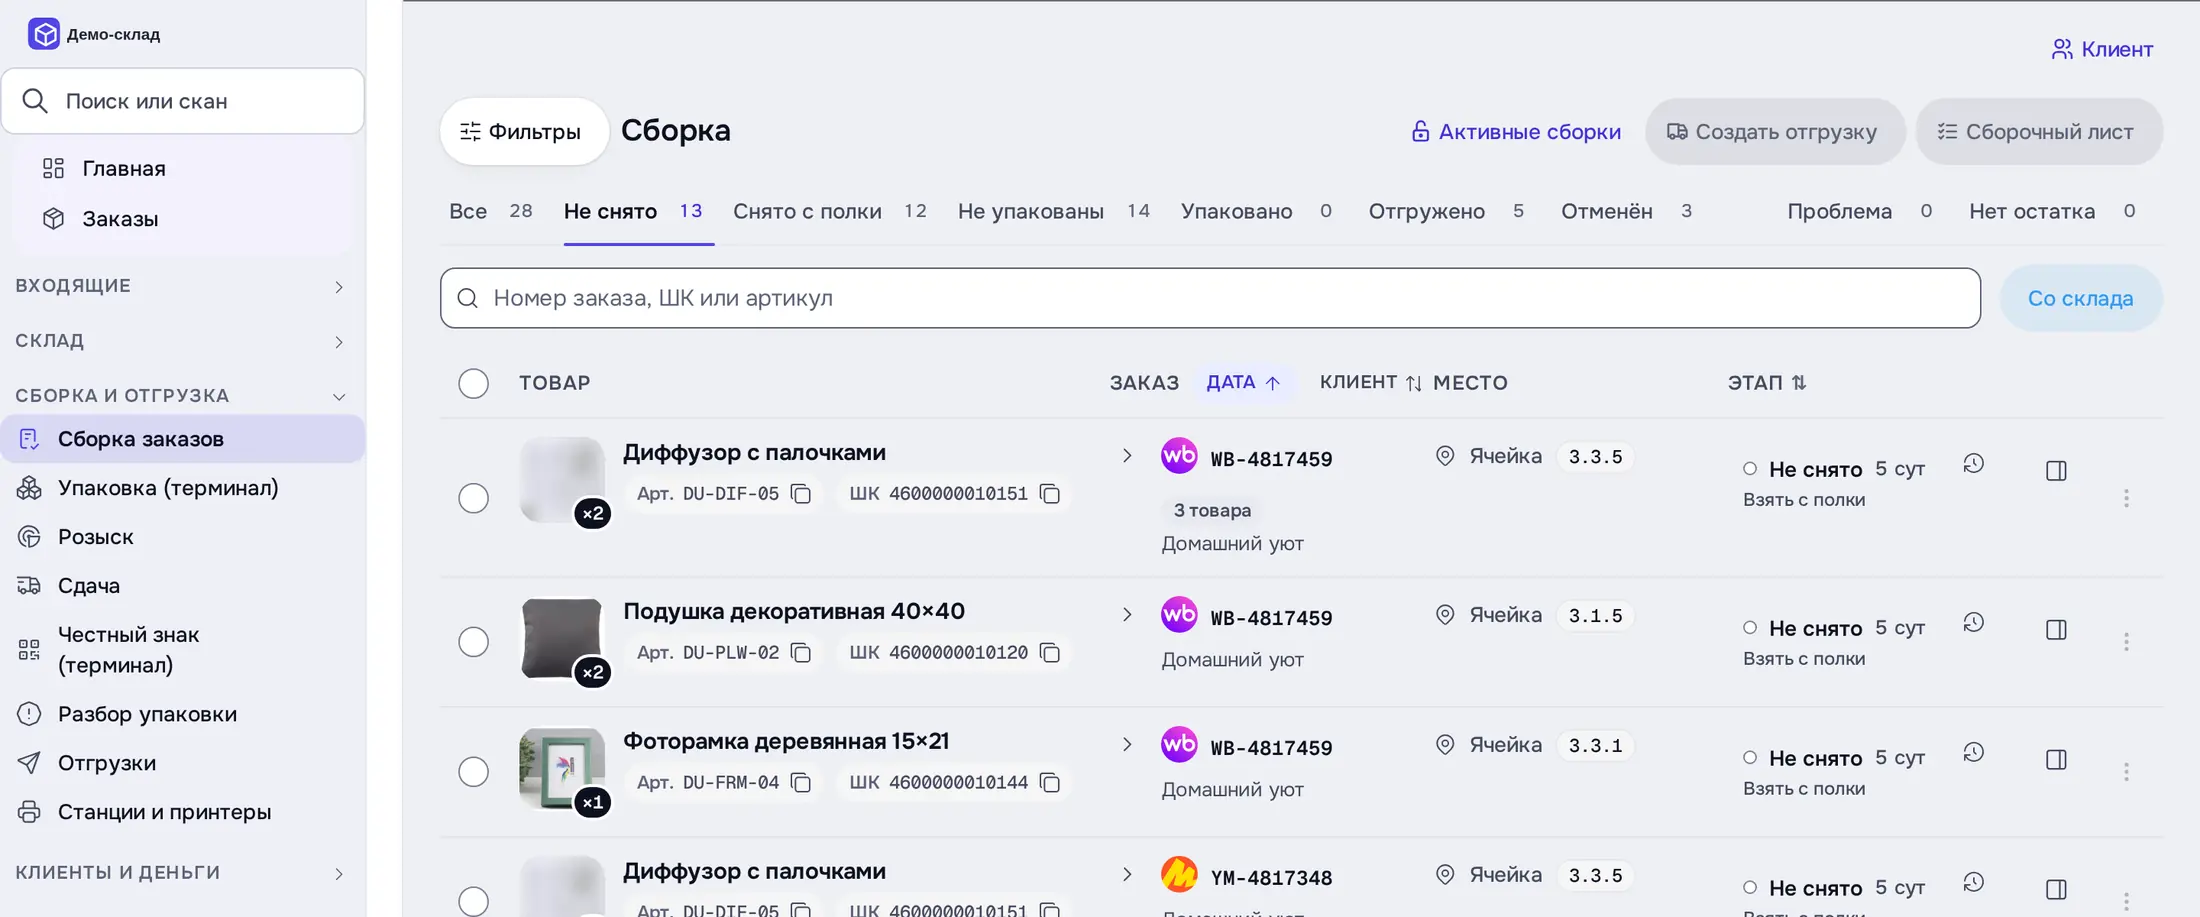Open history for YM-4817348 row

coord(1973,883)
